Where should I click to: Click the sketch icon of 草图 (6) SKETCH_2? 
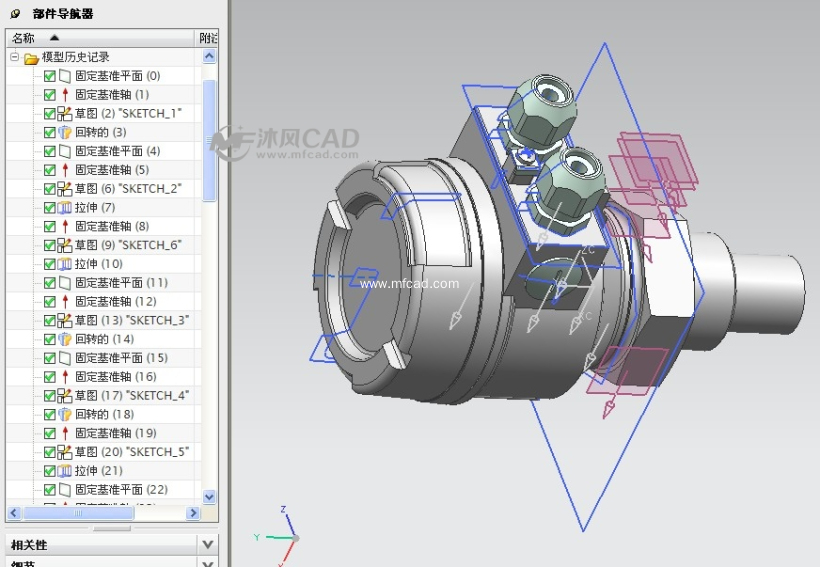tap(64, 189)
